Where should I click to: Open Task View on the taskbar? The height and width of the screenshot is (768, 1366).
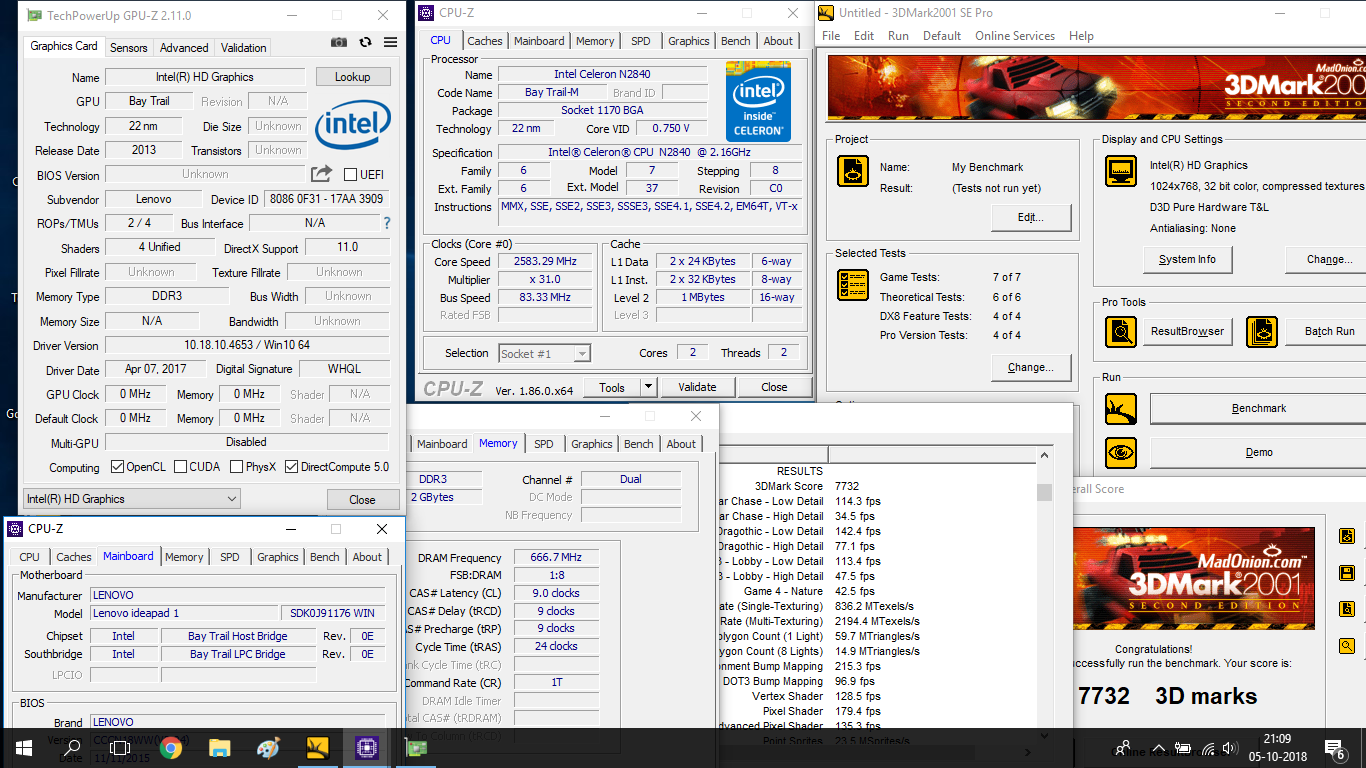120,747
